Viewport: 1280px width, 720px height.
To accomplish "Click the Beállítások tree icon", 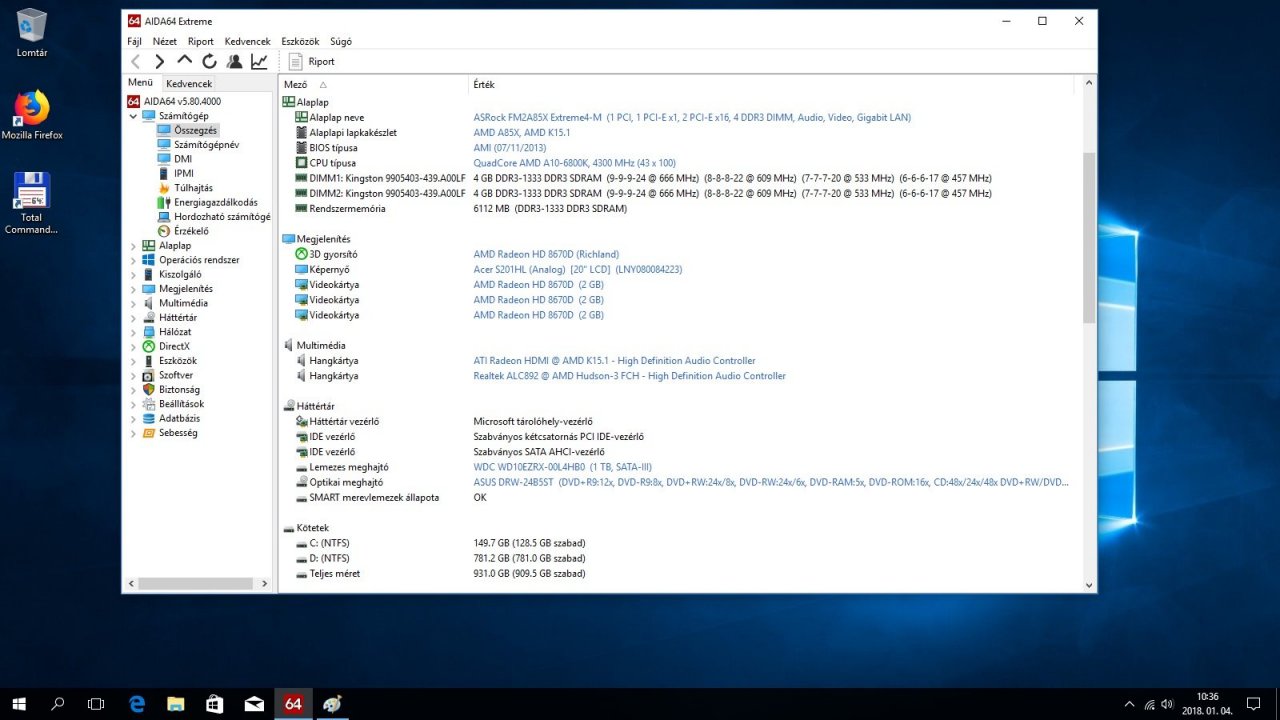I will pos(149,404).
